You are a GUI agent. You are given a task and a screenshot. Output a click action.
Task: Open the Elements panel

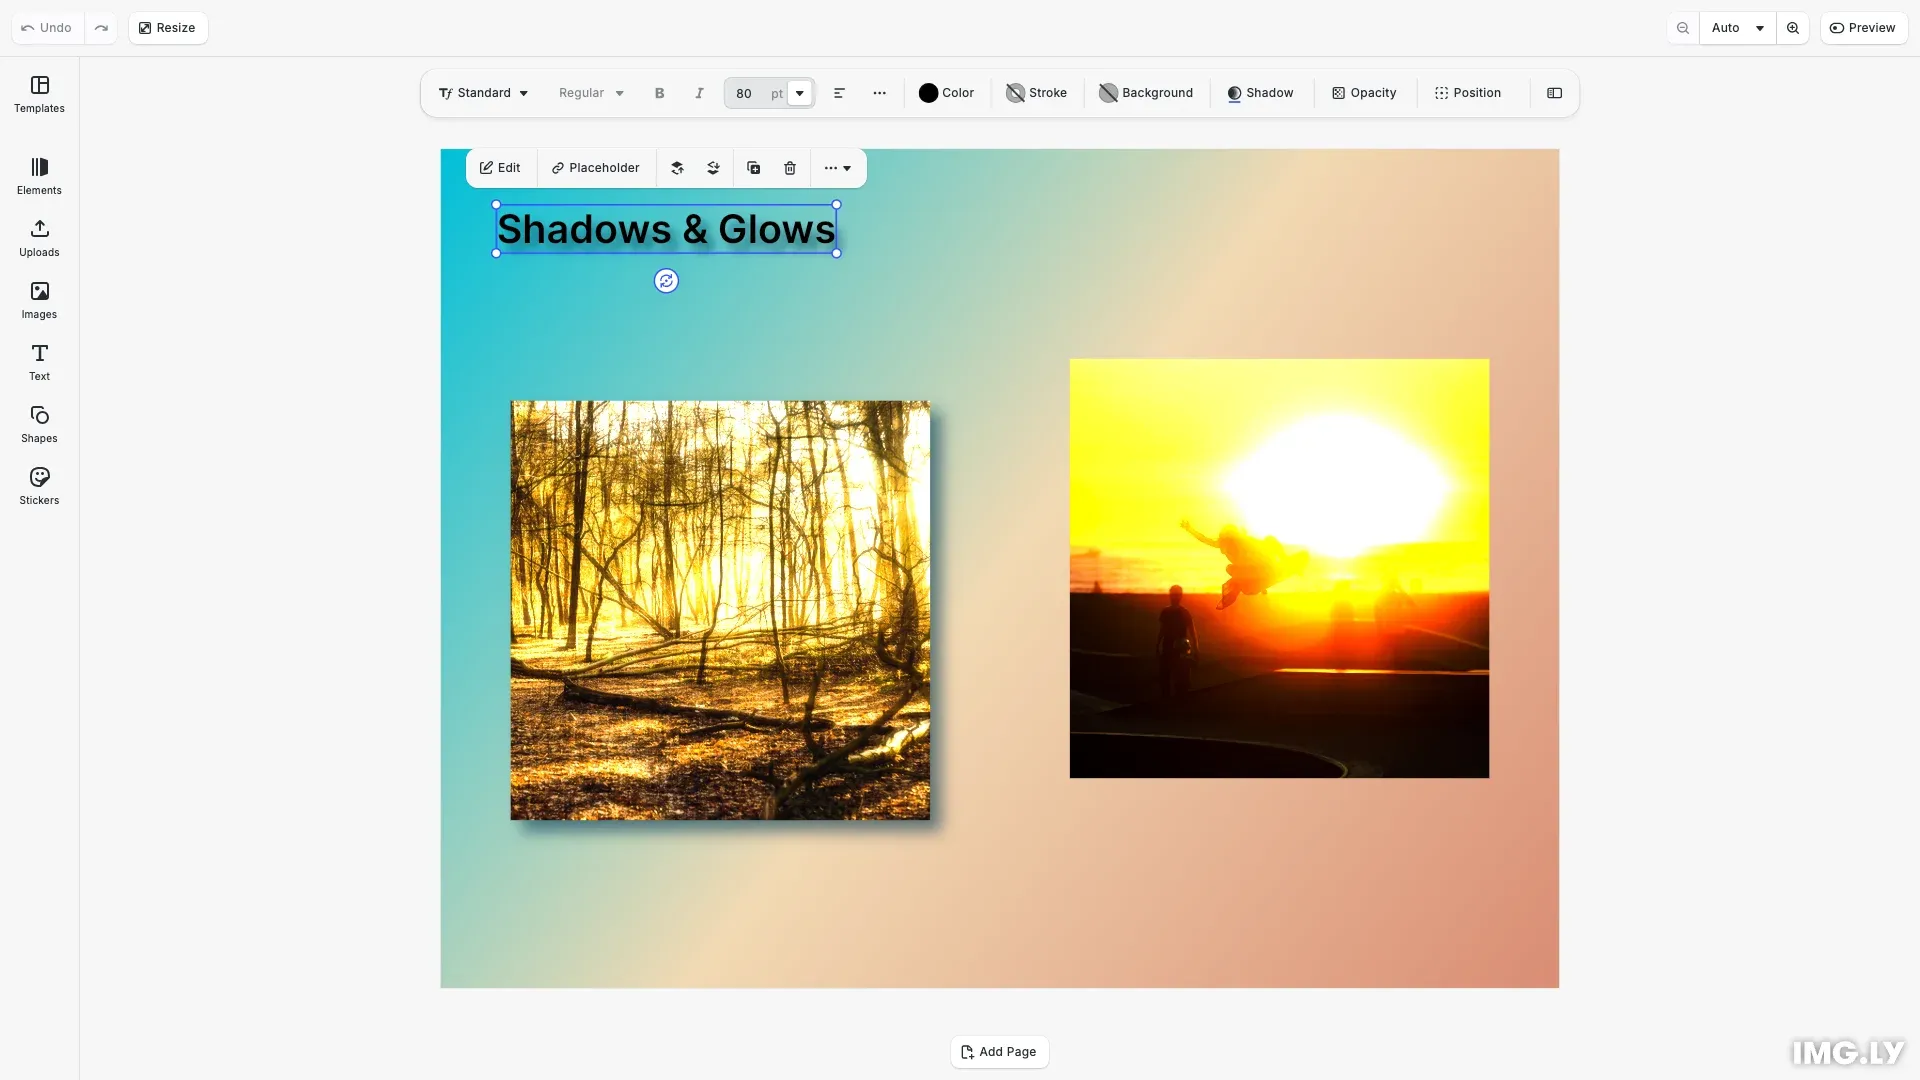39,176
